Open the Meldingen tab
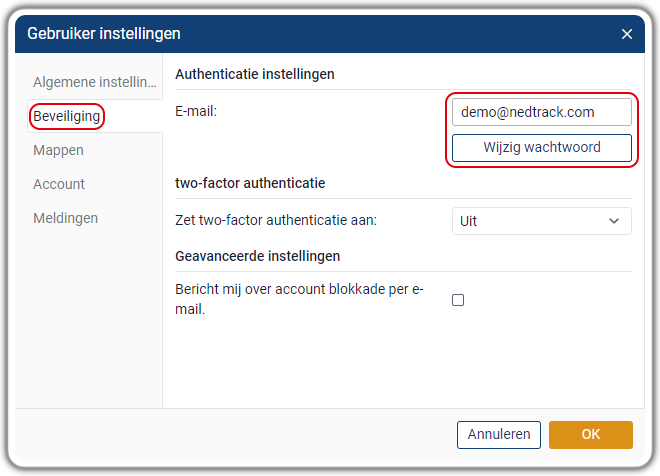 point(65,218)
